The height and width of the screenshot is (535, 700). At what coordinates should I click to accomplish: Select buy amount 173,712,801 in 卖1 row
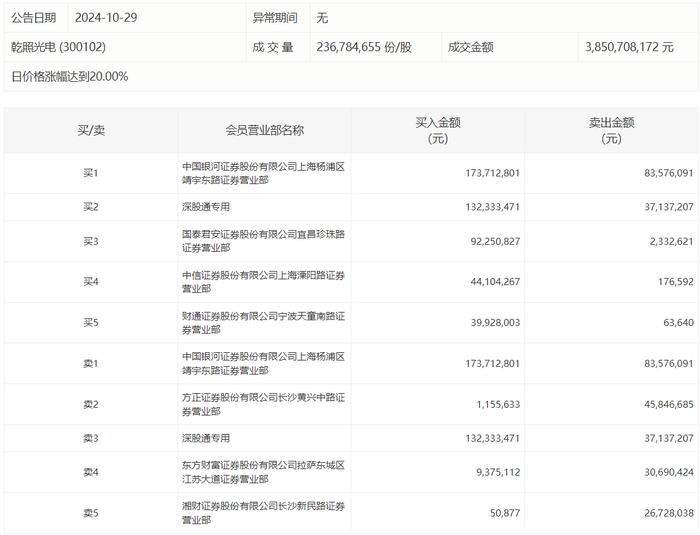492,364
